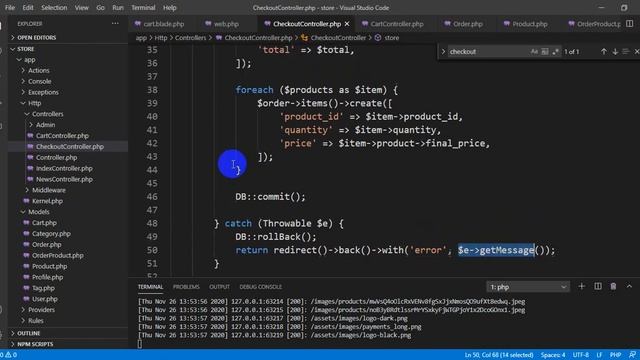Go to next find match arrow
The height and width of the screenshot is (360, 640).
(x=615, y=51)
